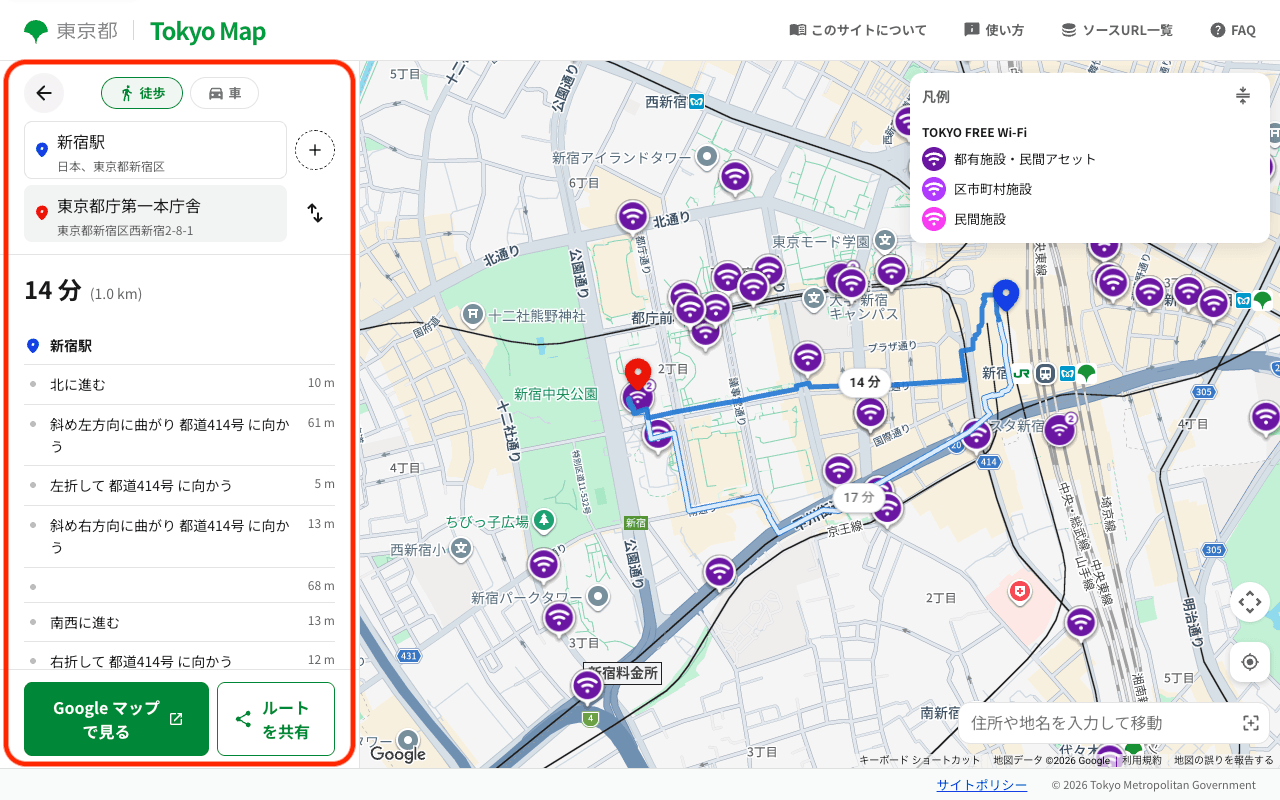Select 徒歩 walking mode
Image resolution: width=1280 pixels, height=800 pixels.
pyautogui.click(x=142, y=93)
